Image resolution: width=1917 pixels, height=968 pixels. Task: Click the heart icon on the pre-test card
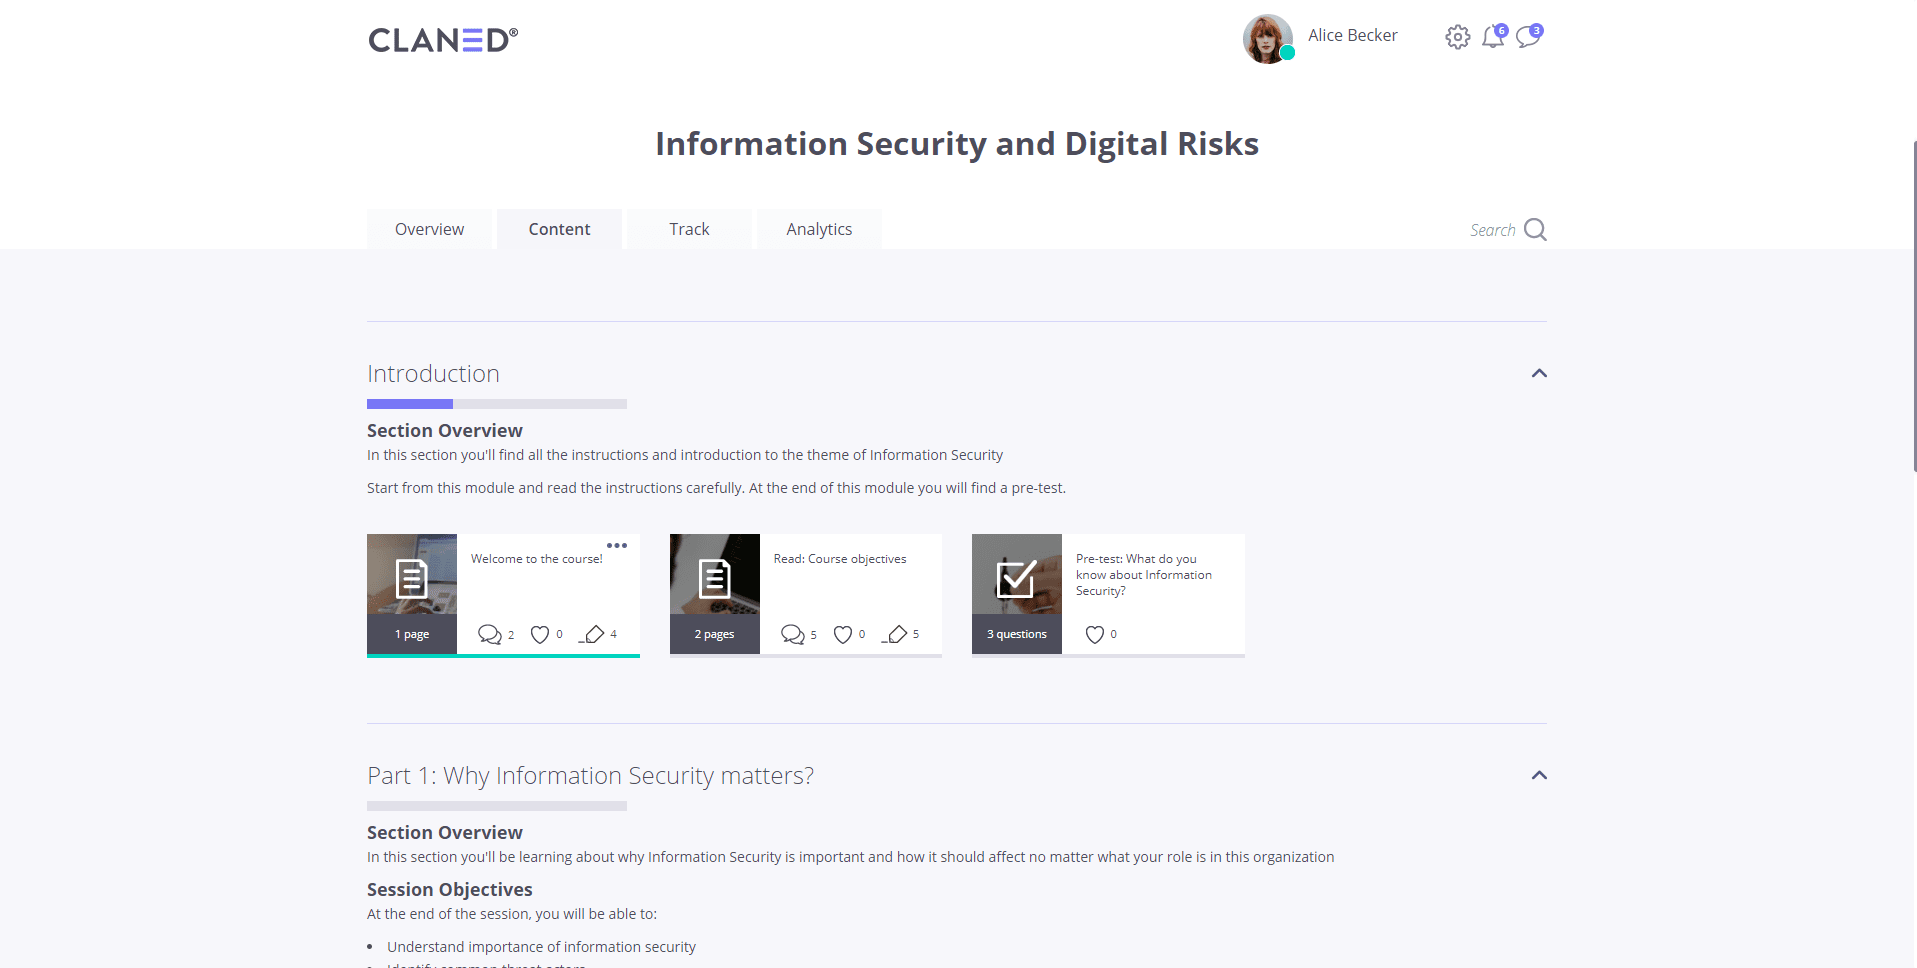(x=1095, y=634)
